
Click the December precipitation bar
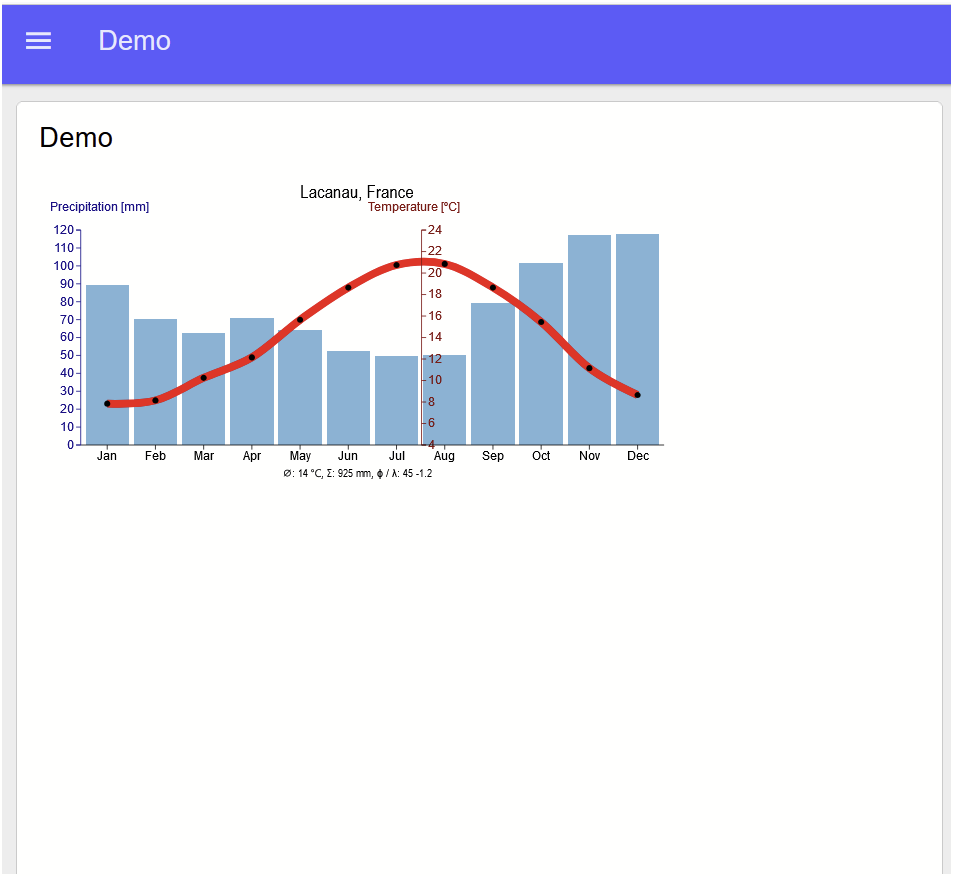coord(638,339)
